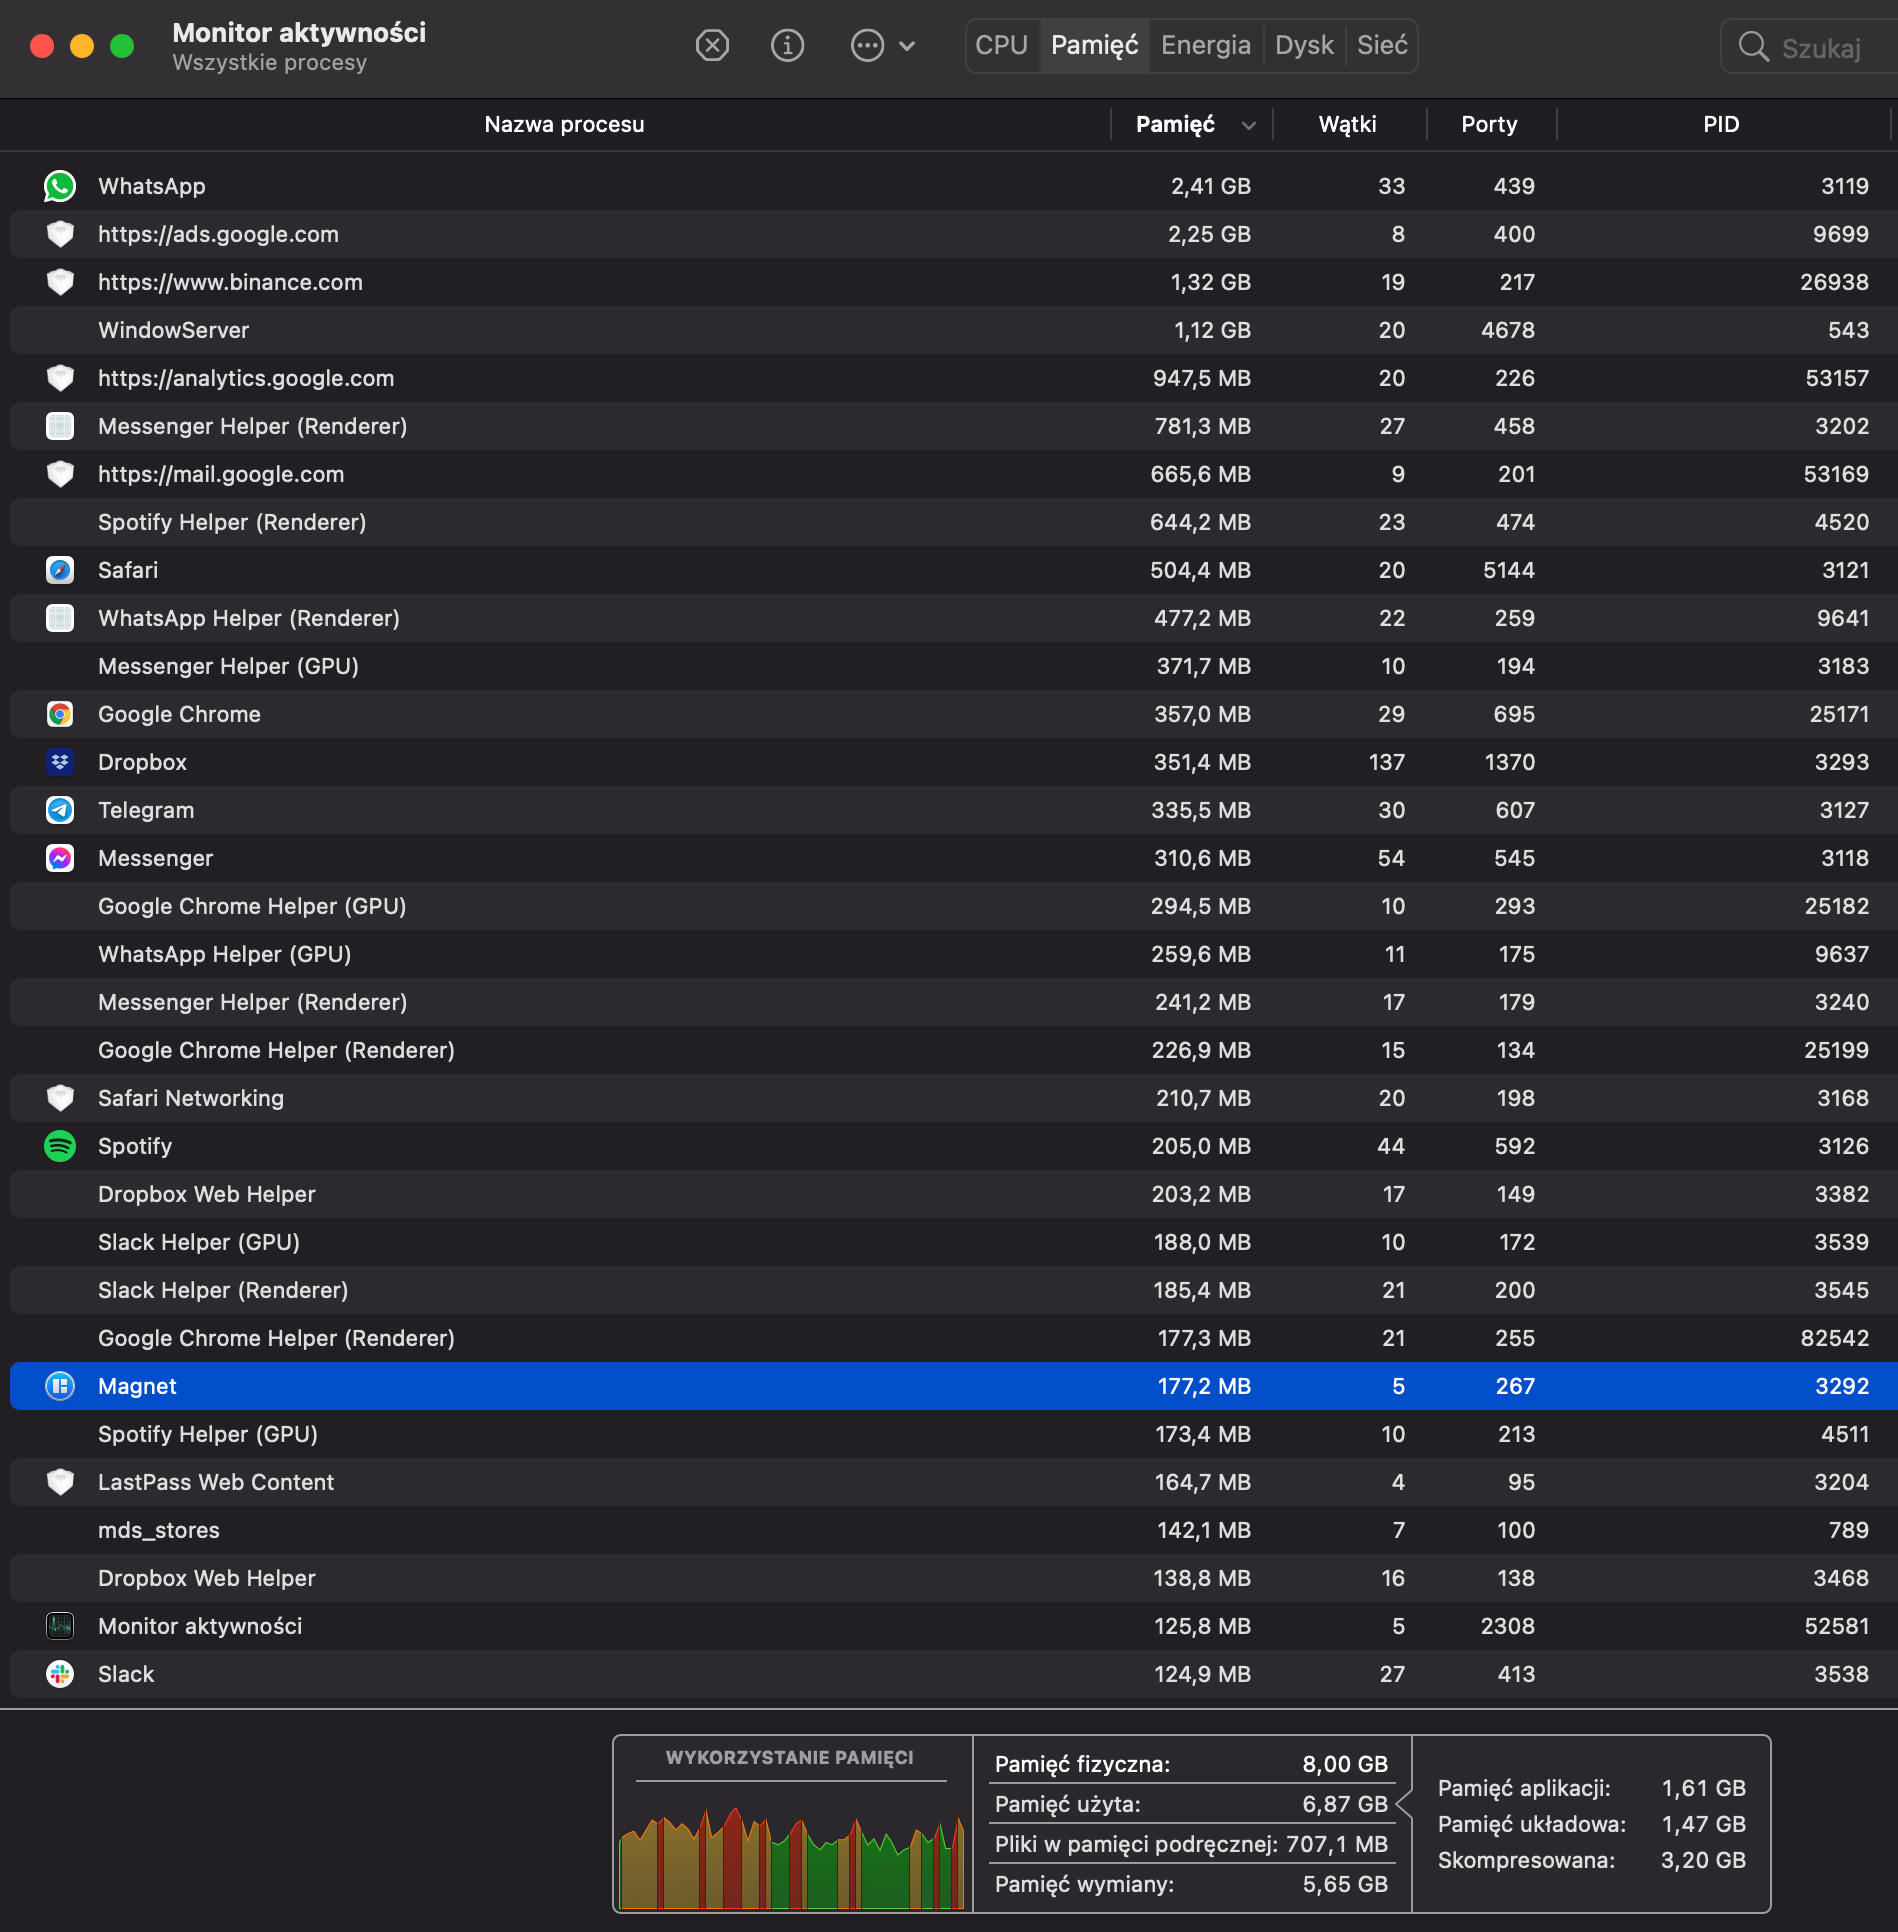The width and height of the screenshot is (1898, 1932).
Task: Select the Dropbox Web Helper row PID 3468
Action: pos(954,1578)
